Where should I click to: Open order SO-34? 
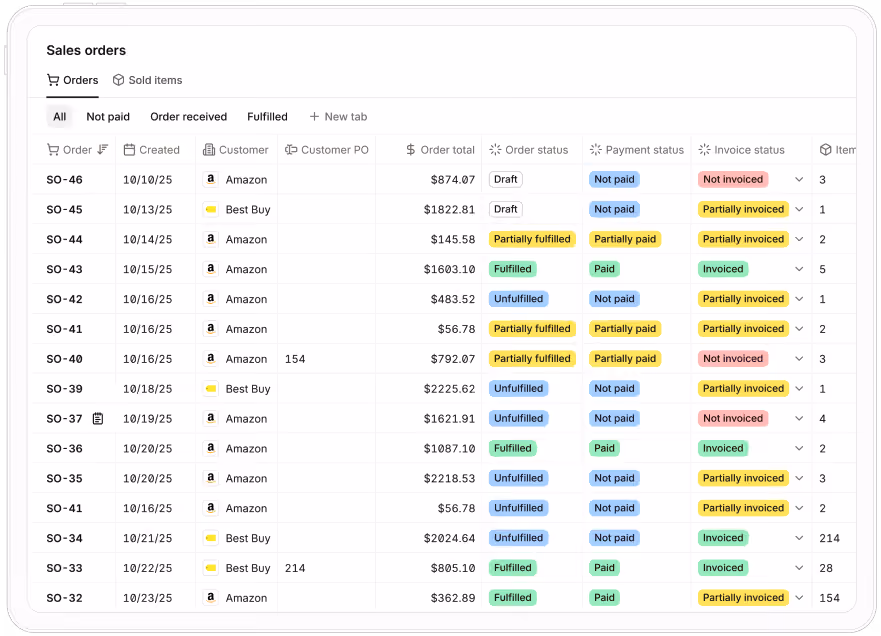[x=65, y=538]
